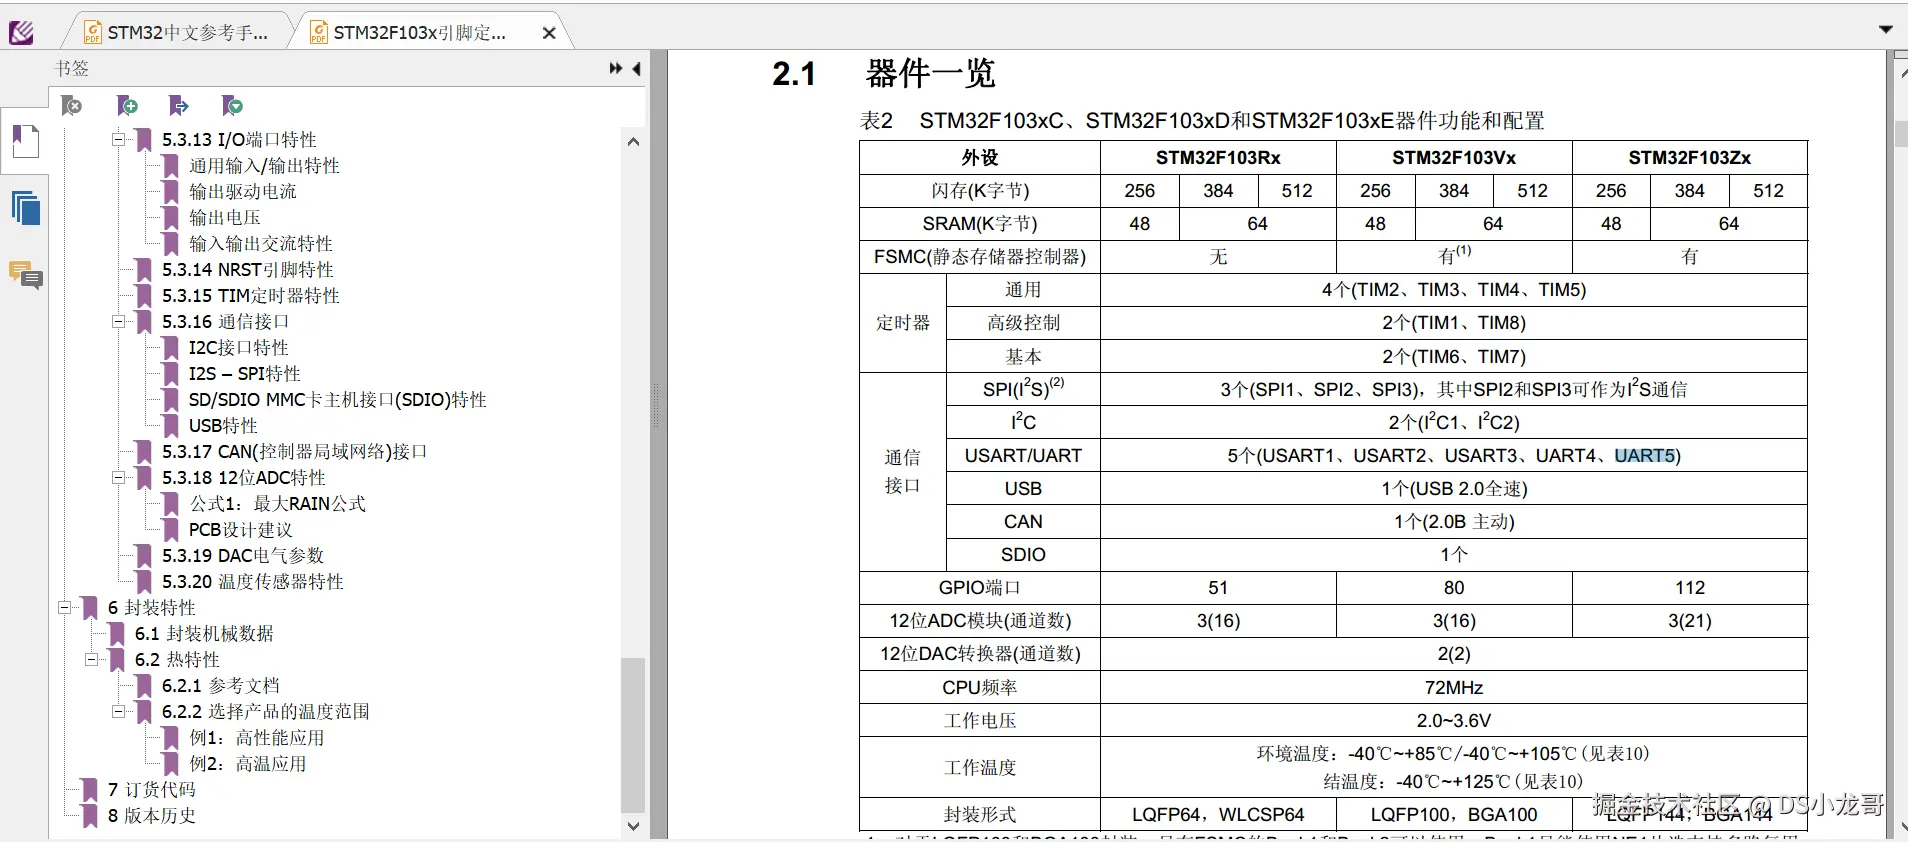Go to bookmark 5.3.15 TIM定时器特性
1908x842 pixels.
pyautogui.click(x=251, y=296)
